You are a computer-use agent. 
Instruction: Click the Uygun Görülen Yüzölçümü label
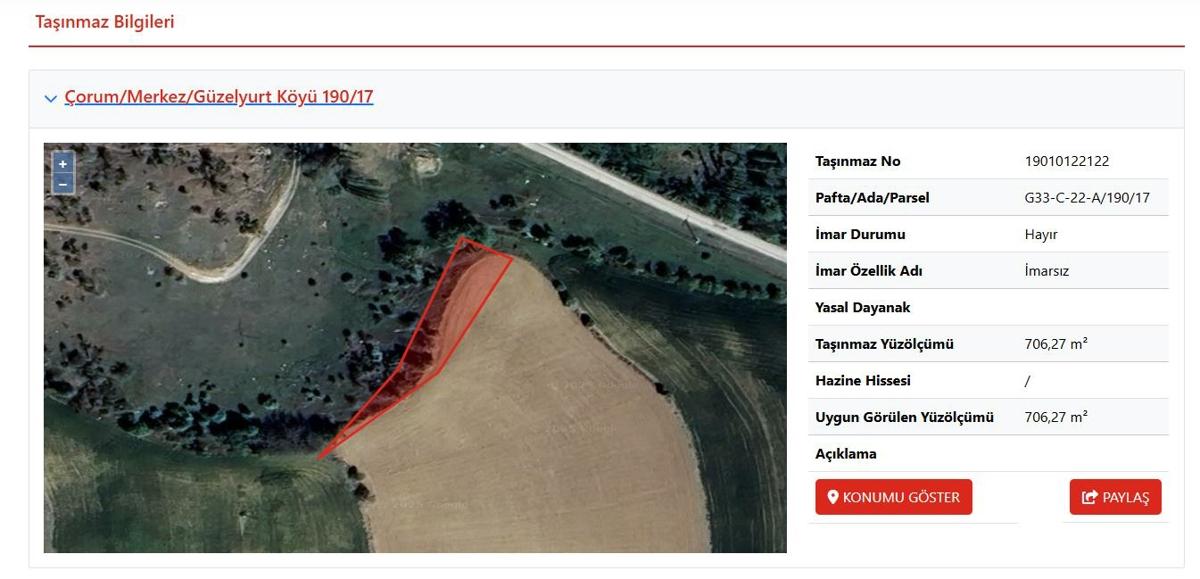click(x=904, y=417)
